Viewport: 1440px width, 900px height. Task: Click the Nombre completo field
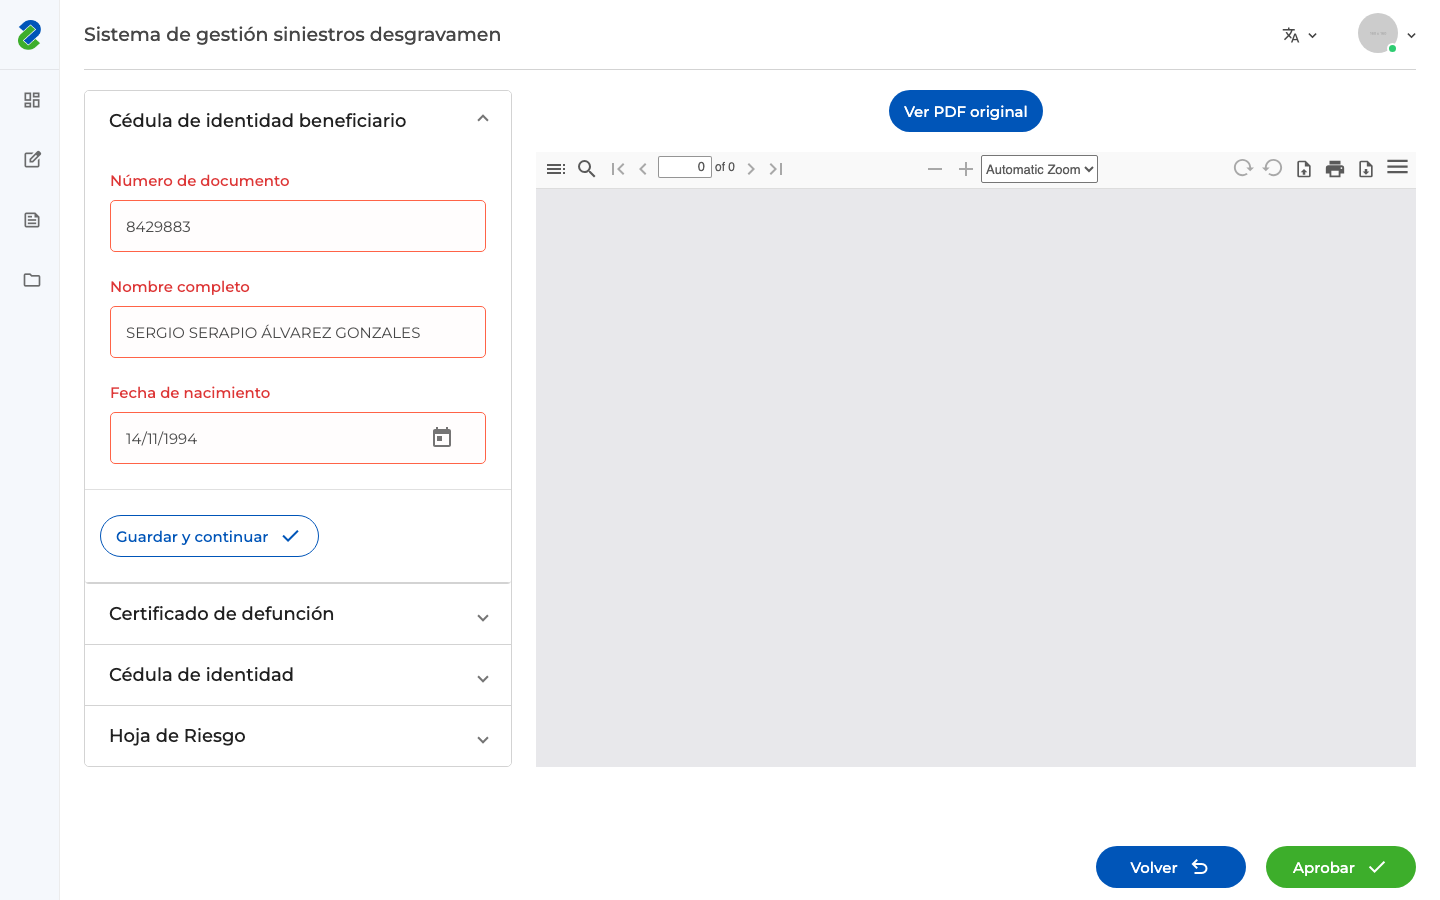coord(298,332)
